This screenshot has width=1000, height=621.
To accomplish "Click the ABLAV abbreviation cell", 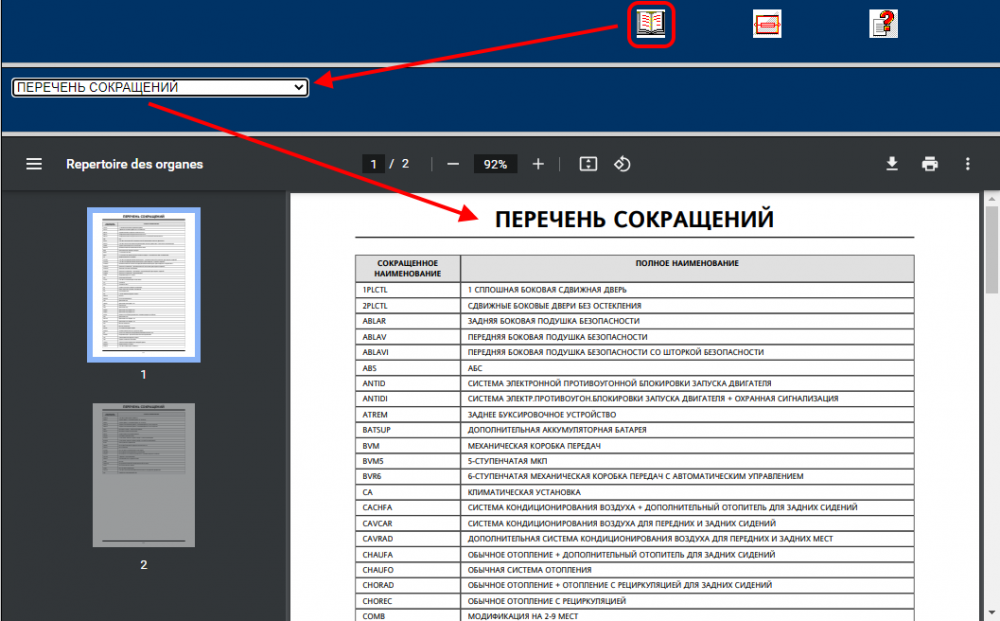I will point(408,337).
